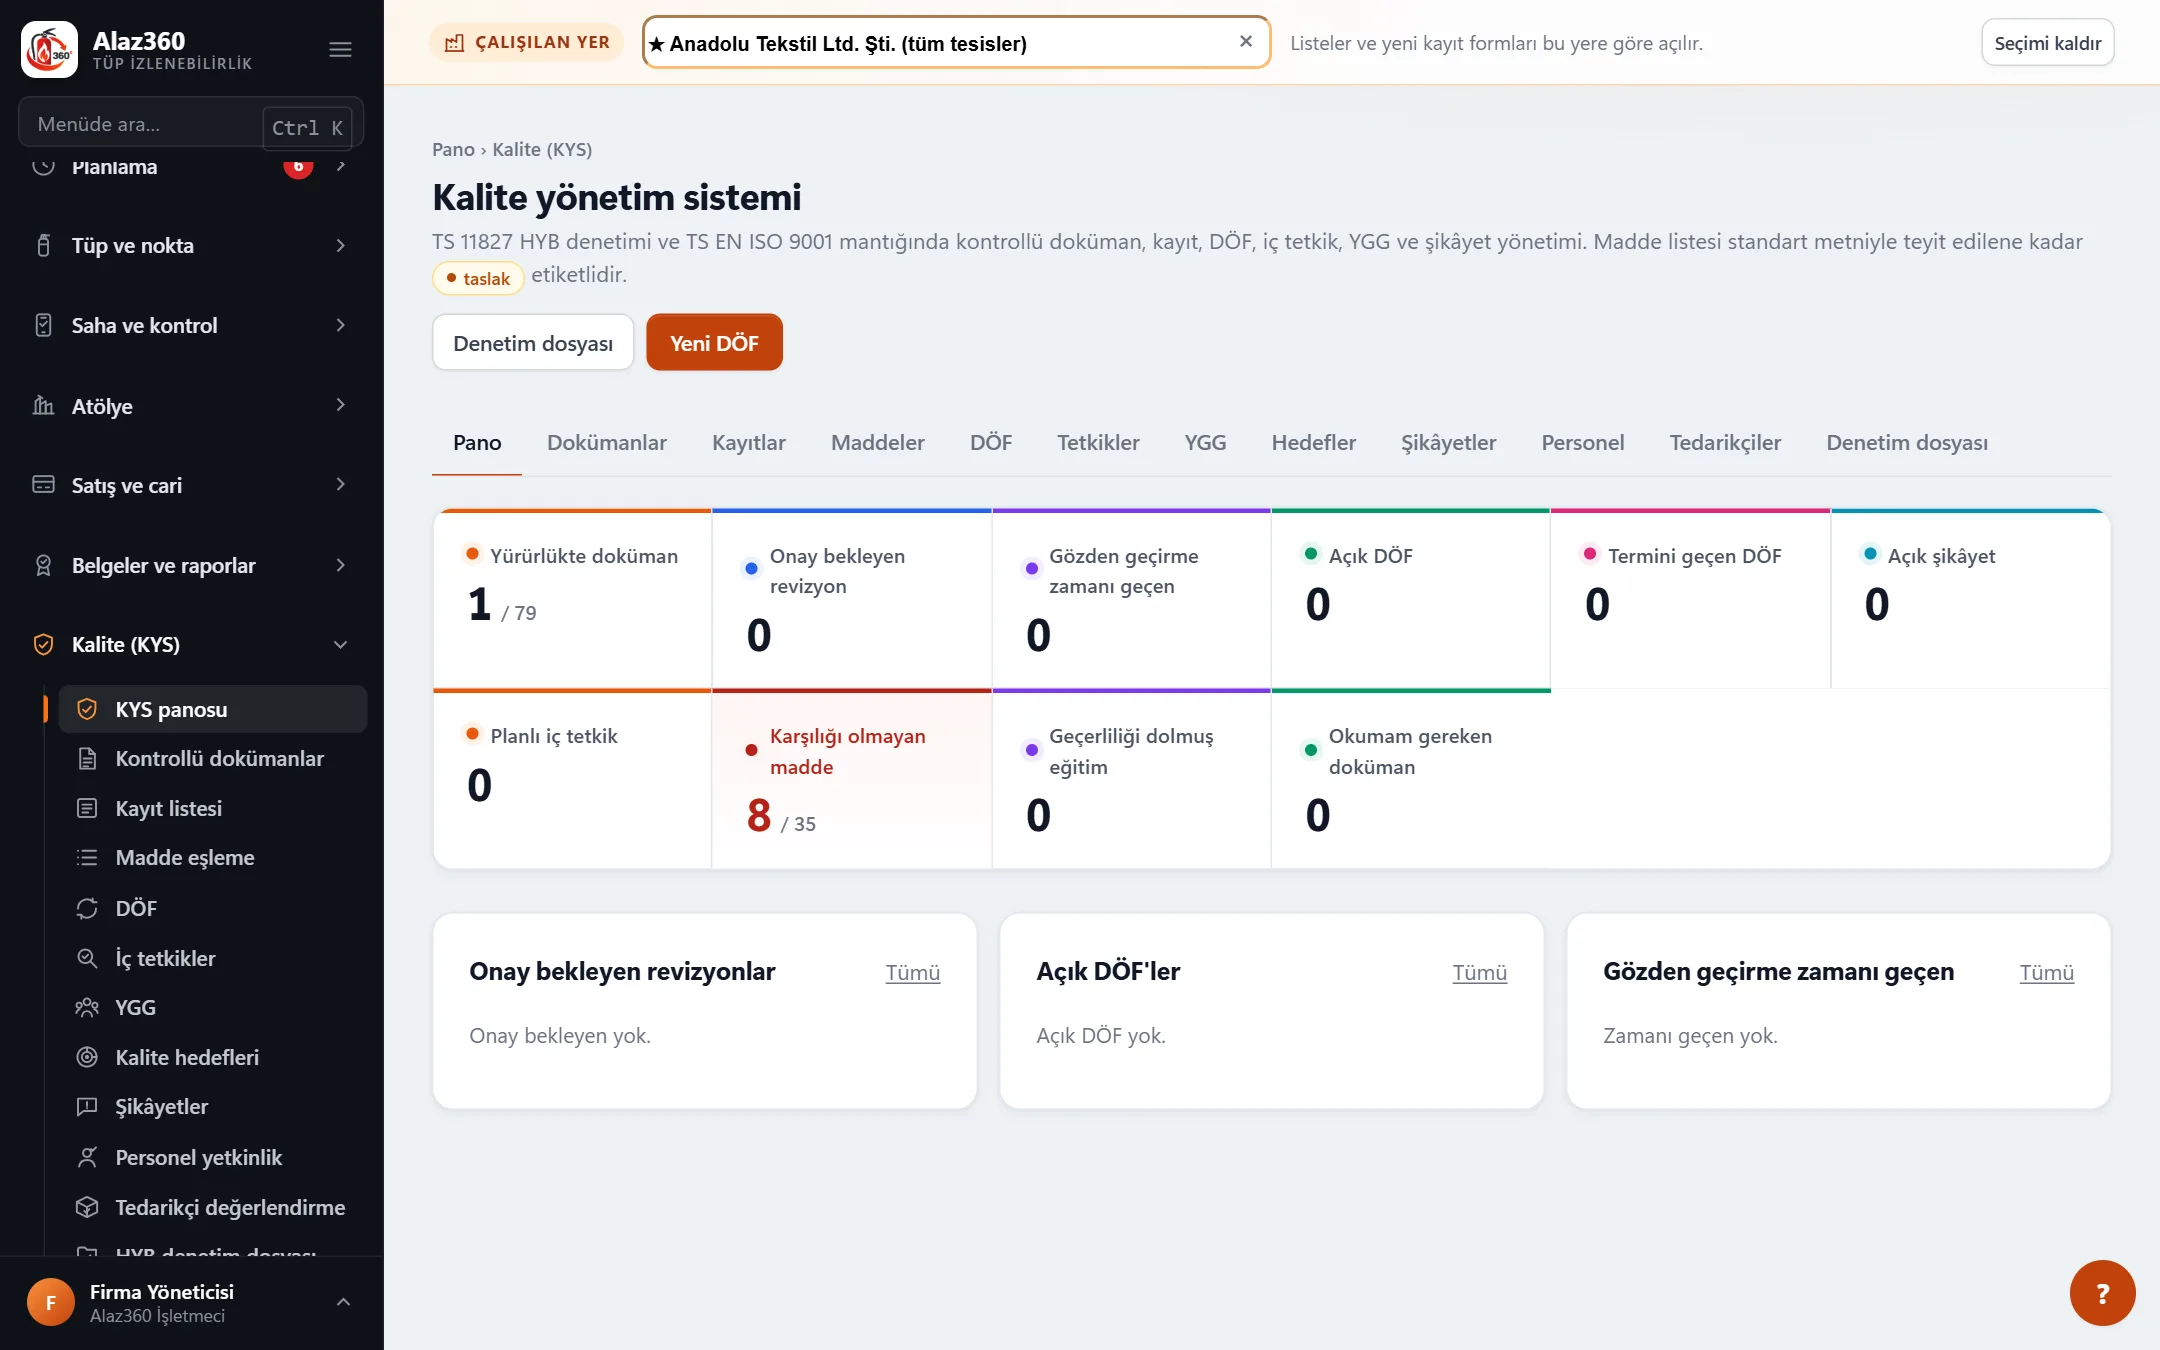
Task: Click the Yeni DÖF button
Action: pos(714,343)
